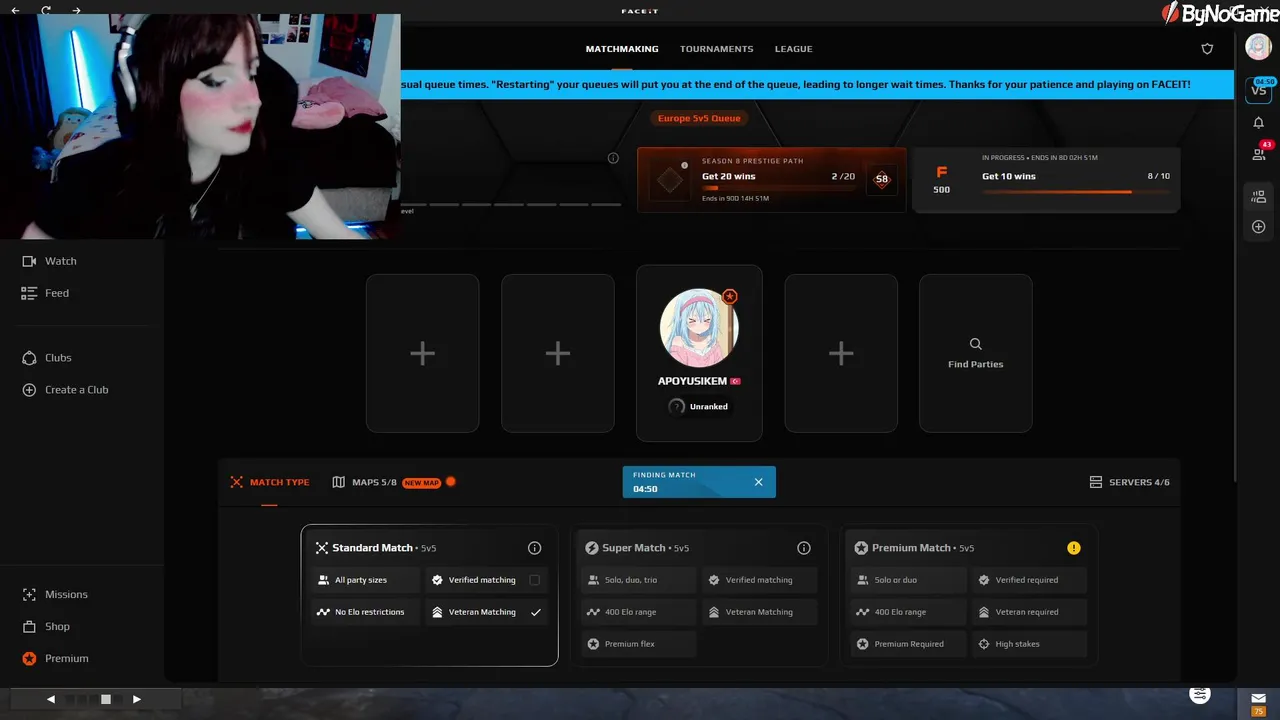This screenshot has height=720, width=1280.
Task: Add player in the first empty party slot
Action: (x=422, y=353)
